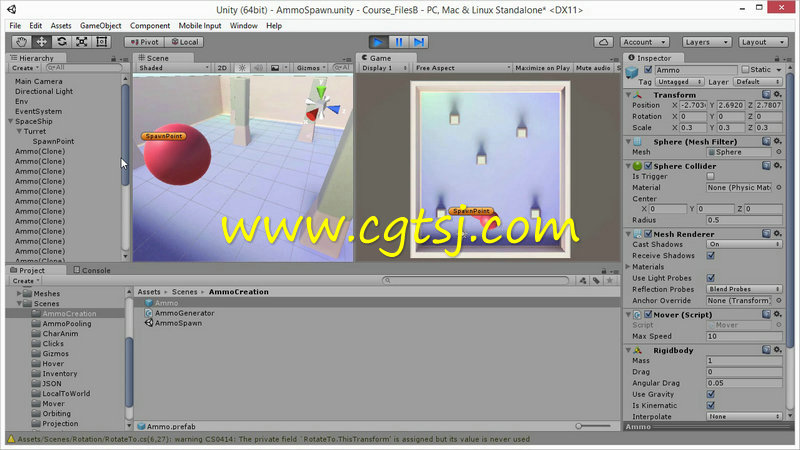Toggle the Local button
The width and height of the screenshot is (800, 450).
pyautogui.click(x=184, y=42)
